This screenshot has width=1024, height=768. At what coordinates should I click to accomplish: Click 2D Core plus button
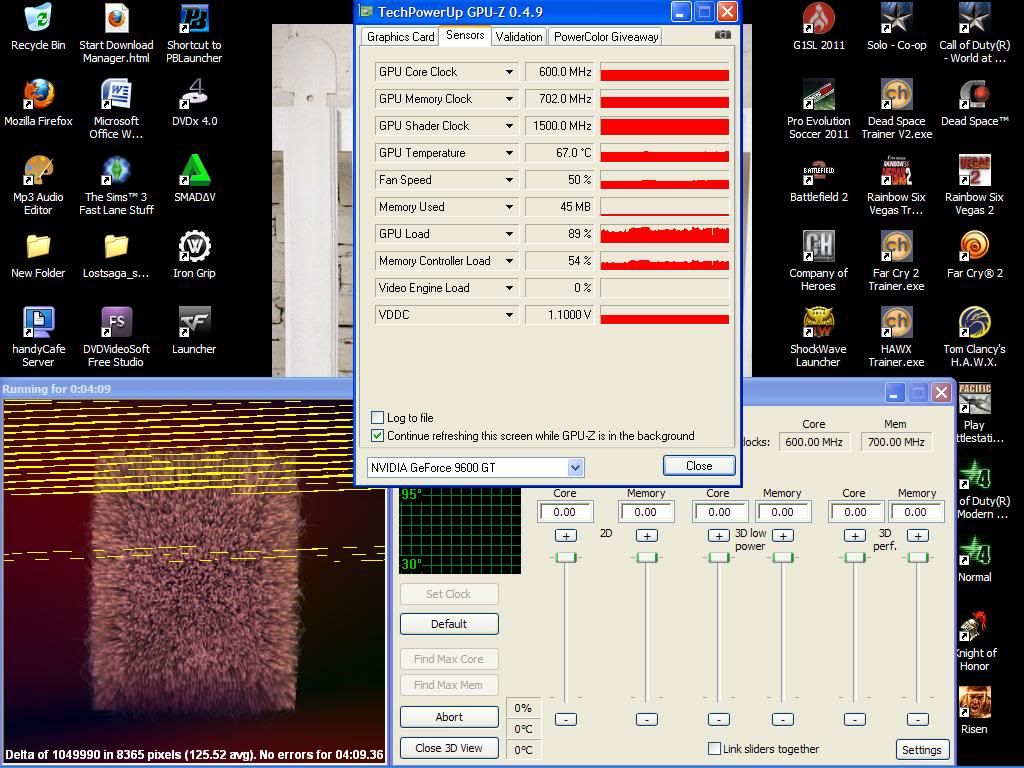click(566, 536)
